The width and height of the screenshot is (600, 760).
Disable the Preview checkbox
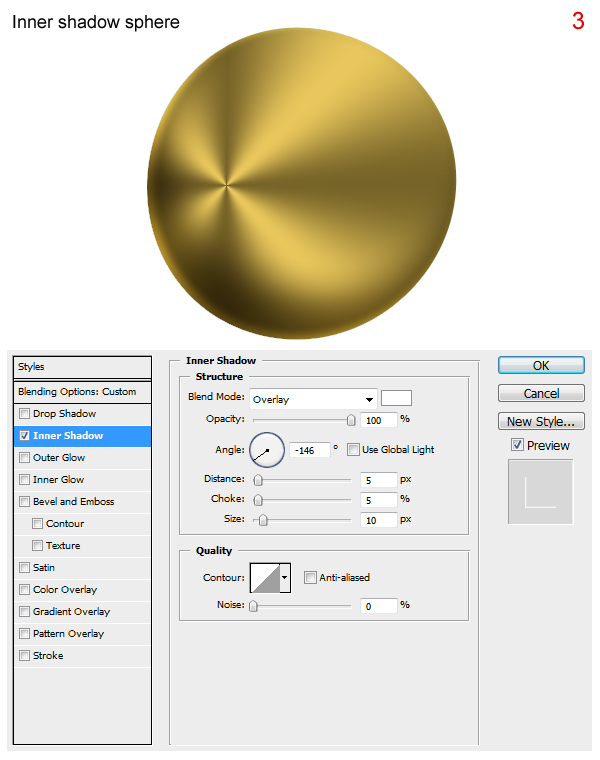coord(517,445)
